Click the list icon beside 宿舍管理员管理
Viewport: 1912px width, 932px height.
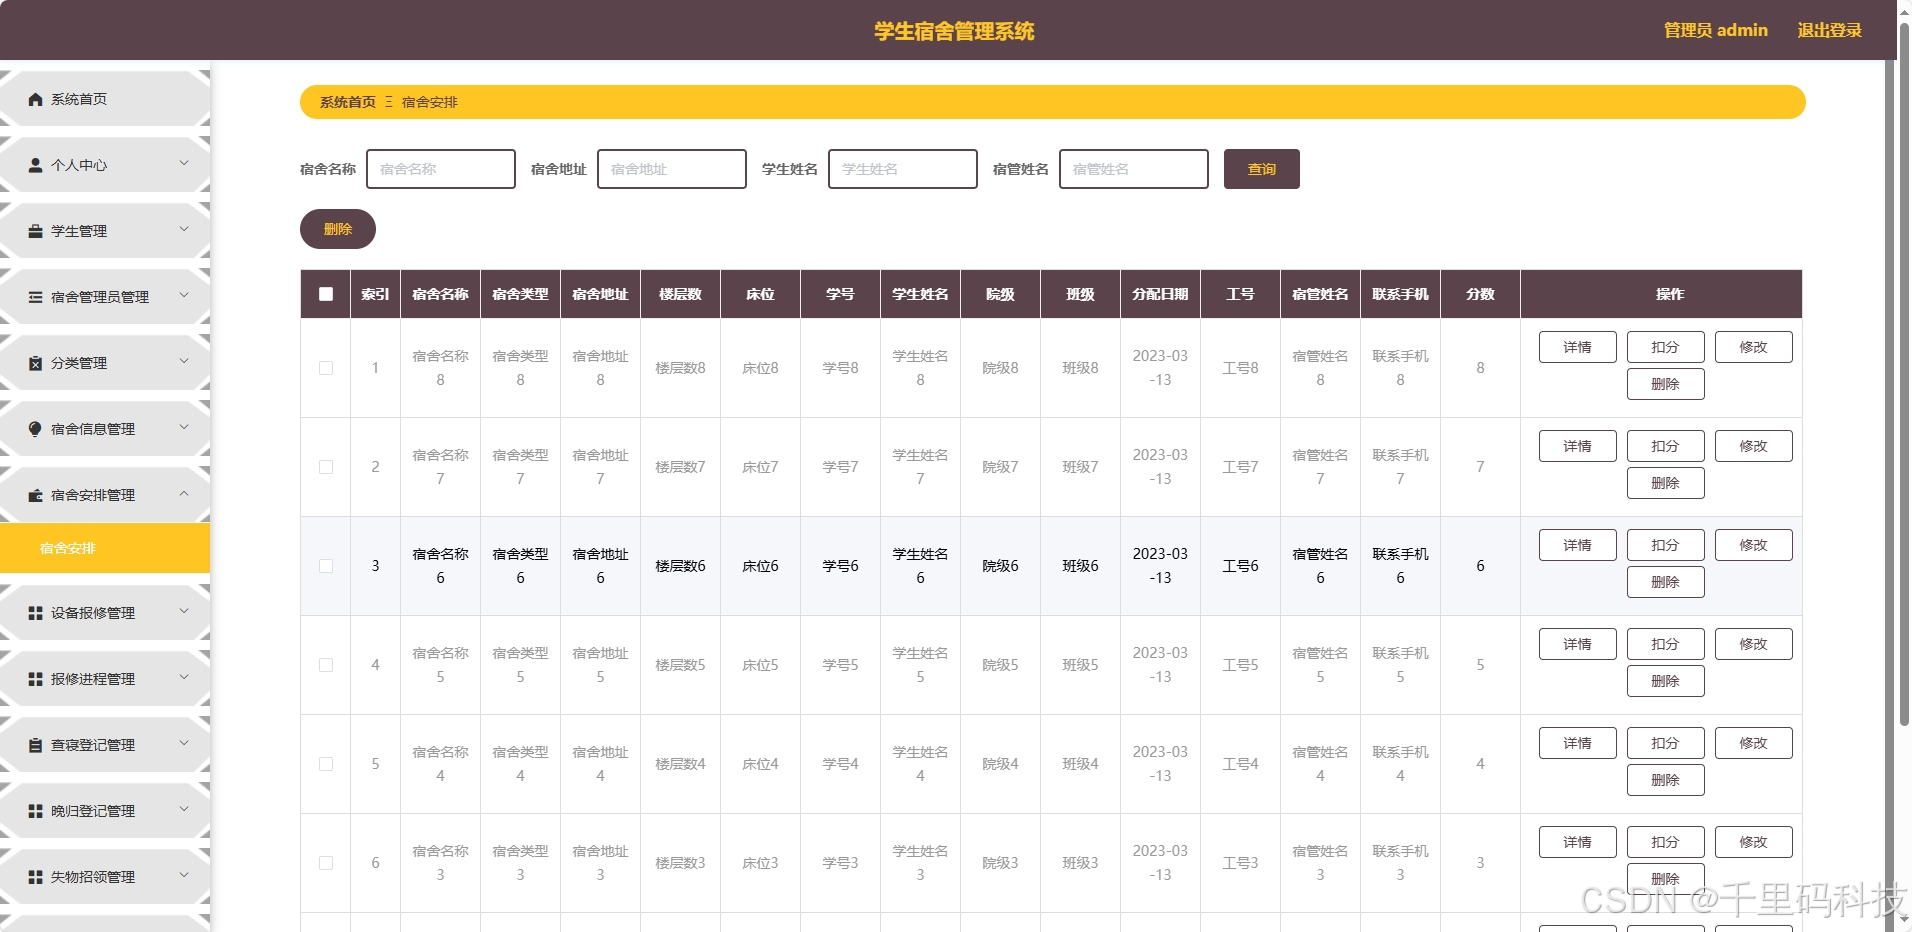pos(36,297)
